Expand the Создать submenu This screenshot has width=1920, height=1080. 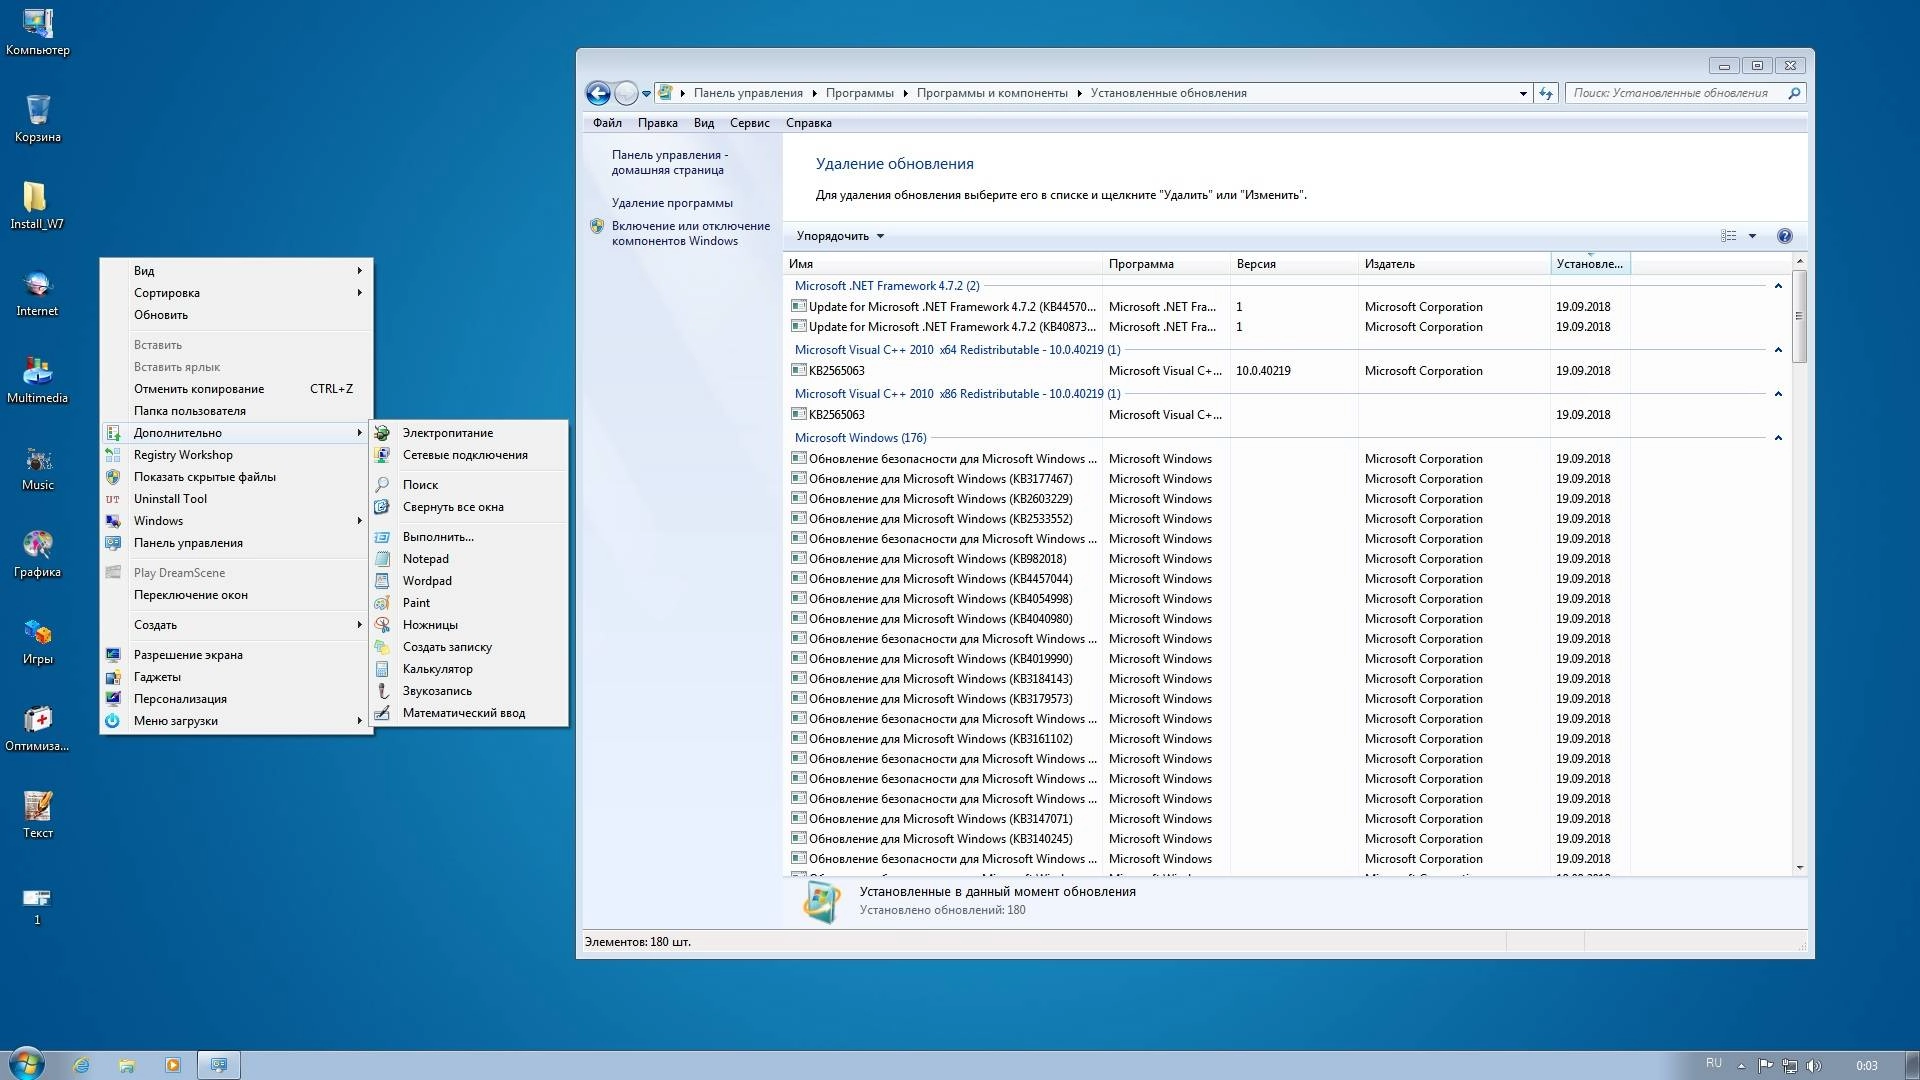click(x=236, y=625)
